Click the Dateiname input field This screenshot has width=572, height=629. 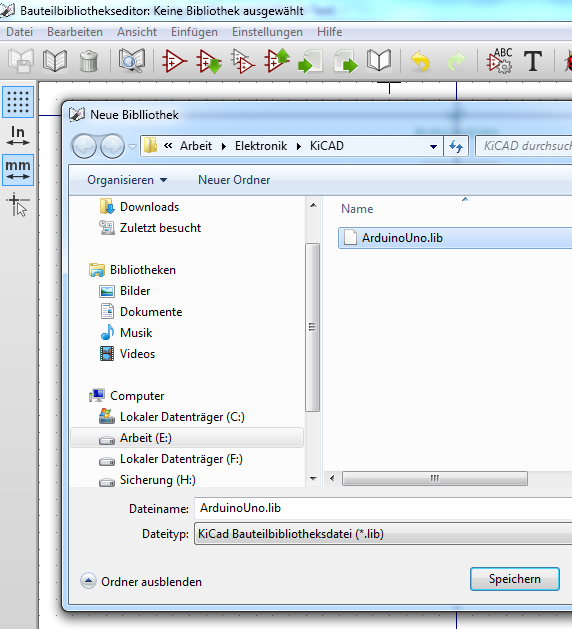point(383,508)
